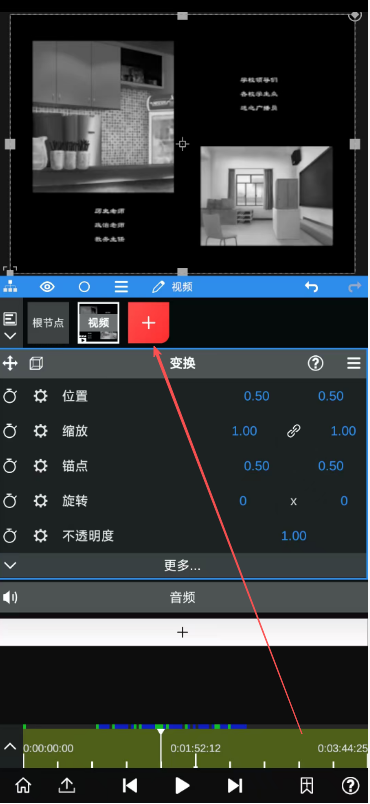Add new layer with red plus button
This screenshot has width=370, height=804.
click(x=149, y=323)
